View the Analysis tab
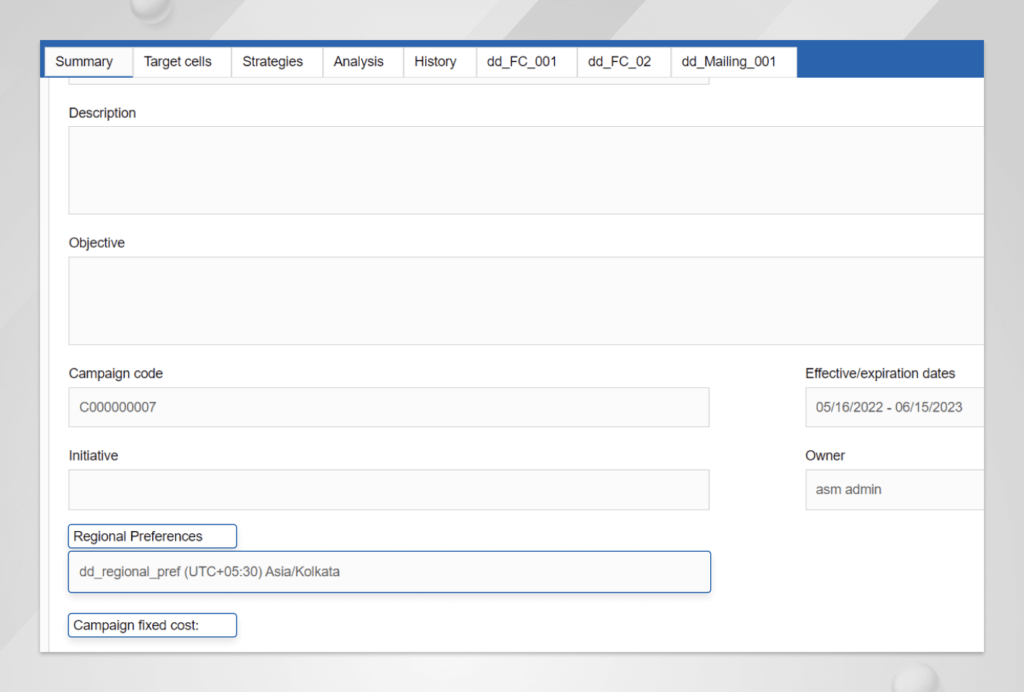This screenshot has height=692, width=1024. pos(358,61)
